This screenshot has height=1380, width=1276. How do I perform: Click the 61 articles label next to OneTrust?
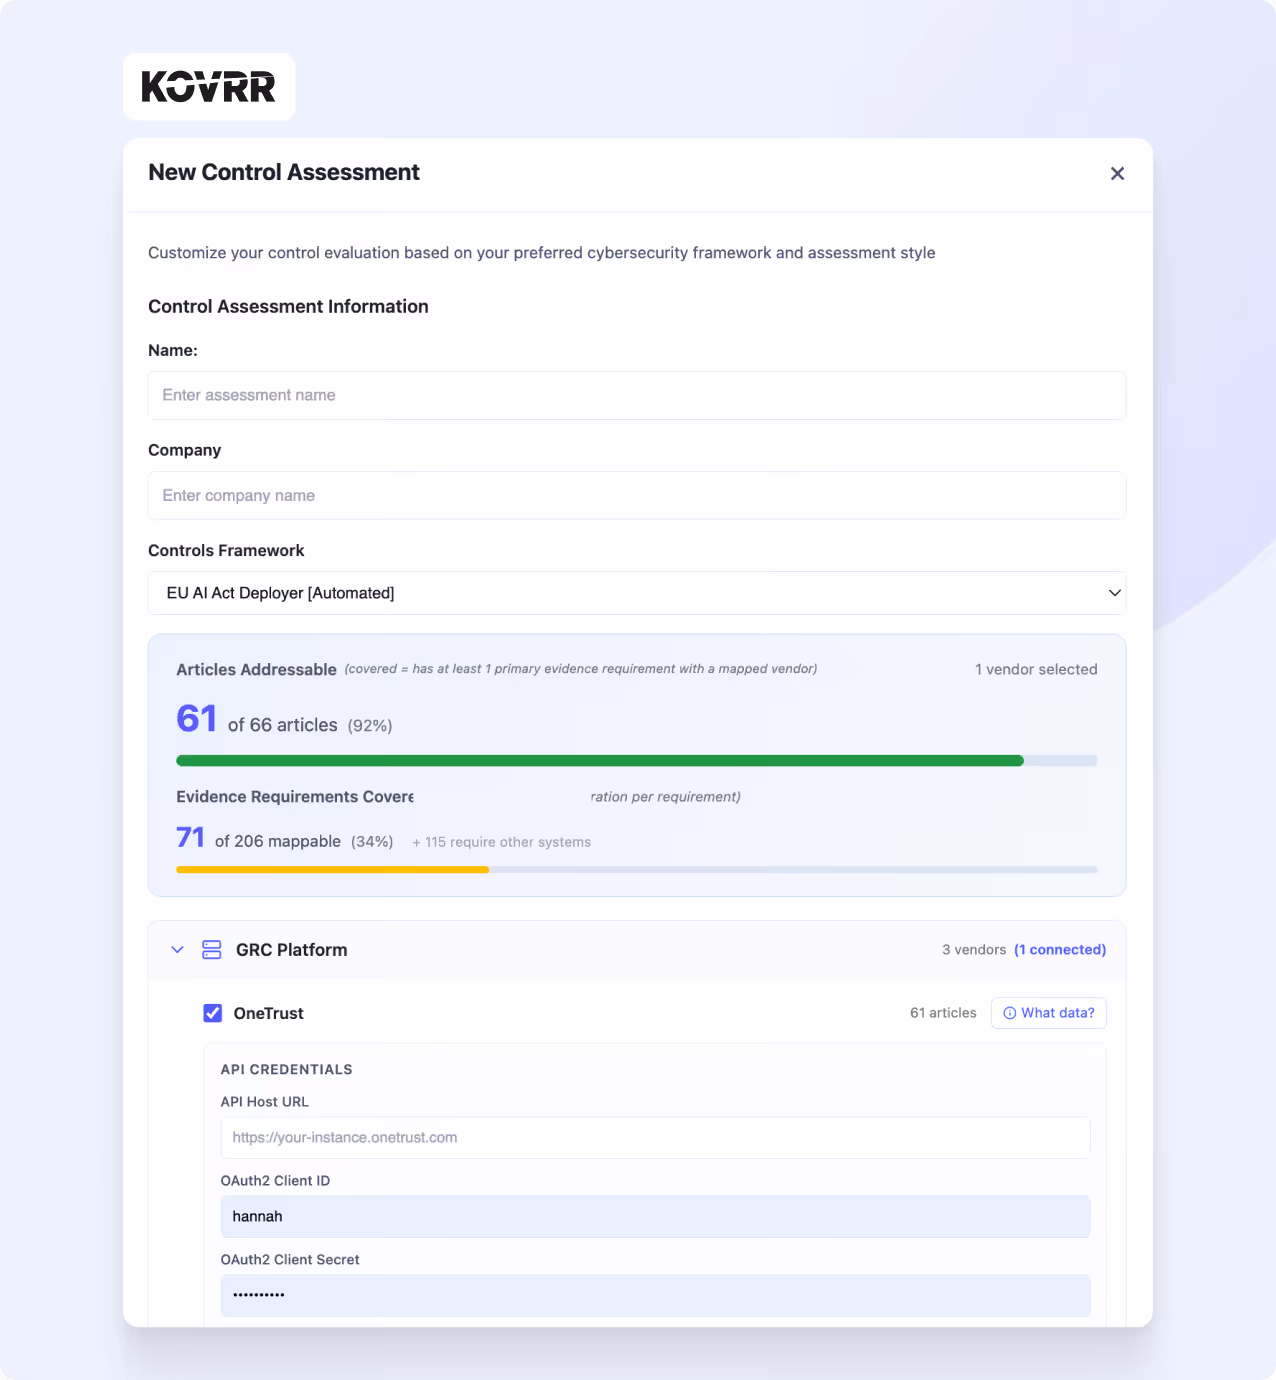point(943,1013)
